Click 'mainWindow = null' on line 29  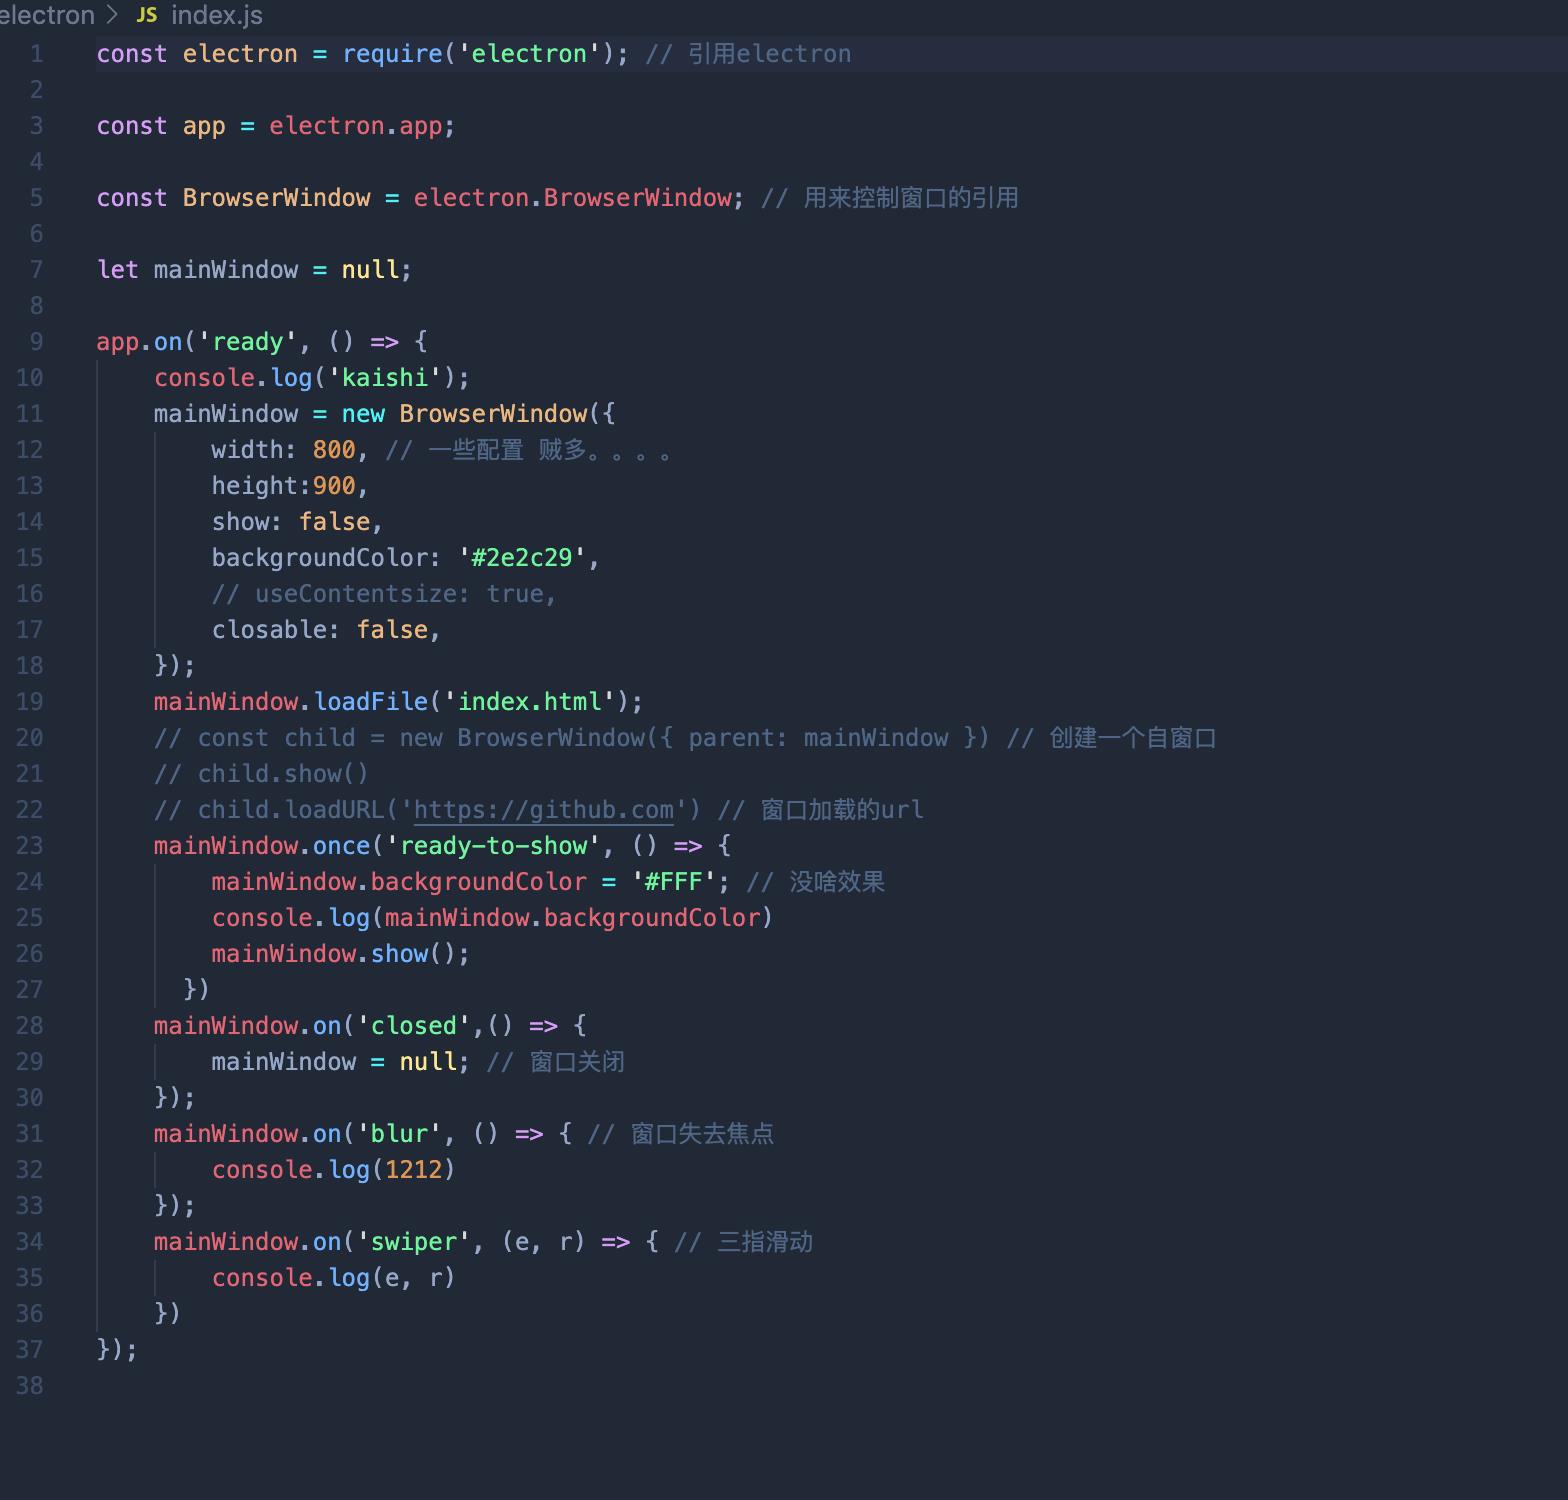[334, 1062]
